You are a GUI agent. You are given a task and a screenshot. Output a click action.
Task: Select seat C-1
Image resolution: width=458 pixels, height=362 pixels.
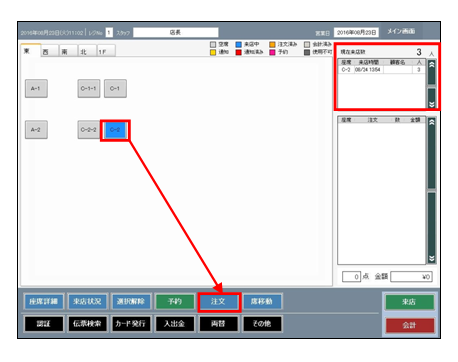tap(115, 89)
